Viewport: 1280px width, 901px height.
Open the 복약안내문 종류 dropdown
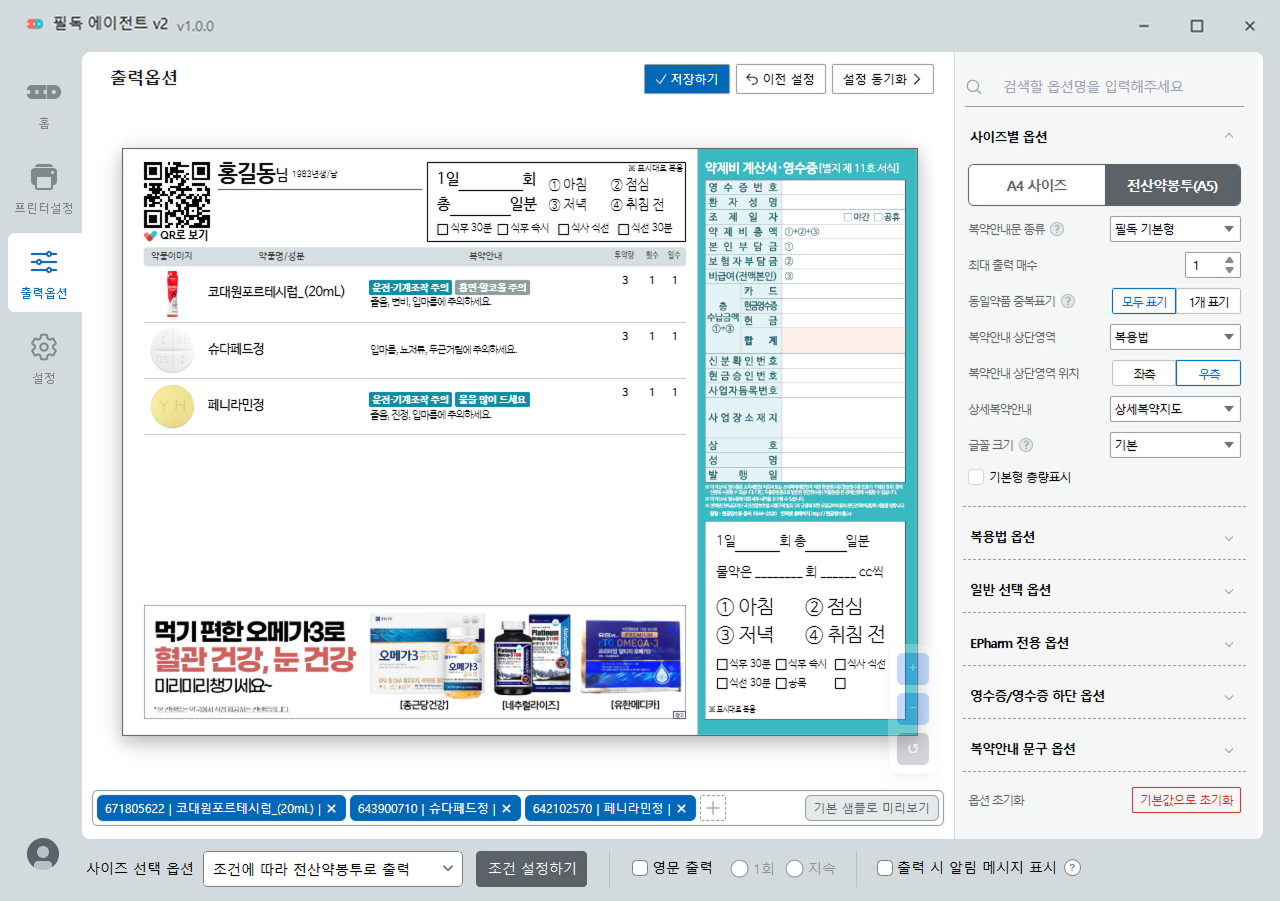coord(1175,229)
